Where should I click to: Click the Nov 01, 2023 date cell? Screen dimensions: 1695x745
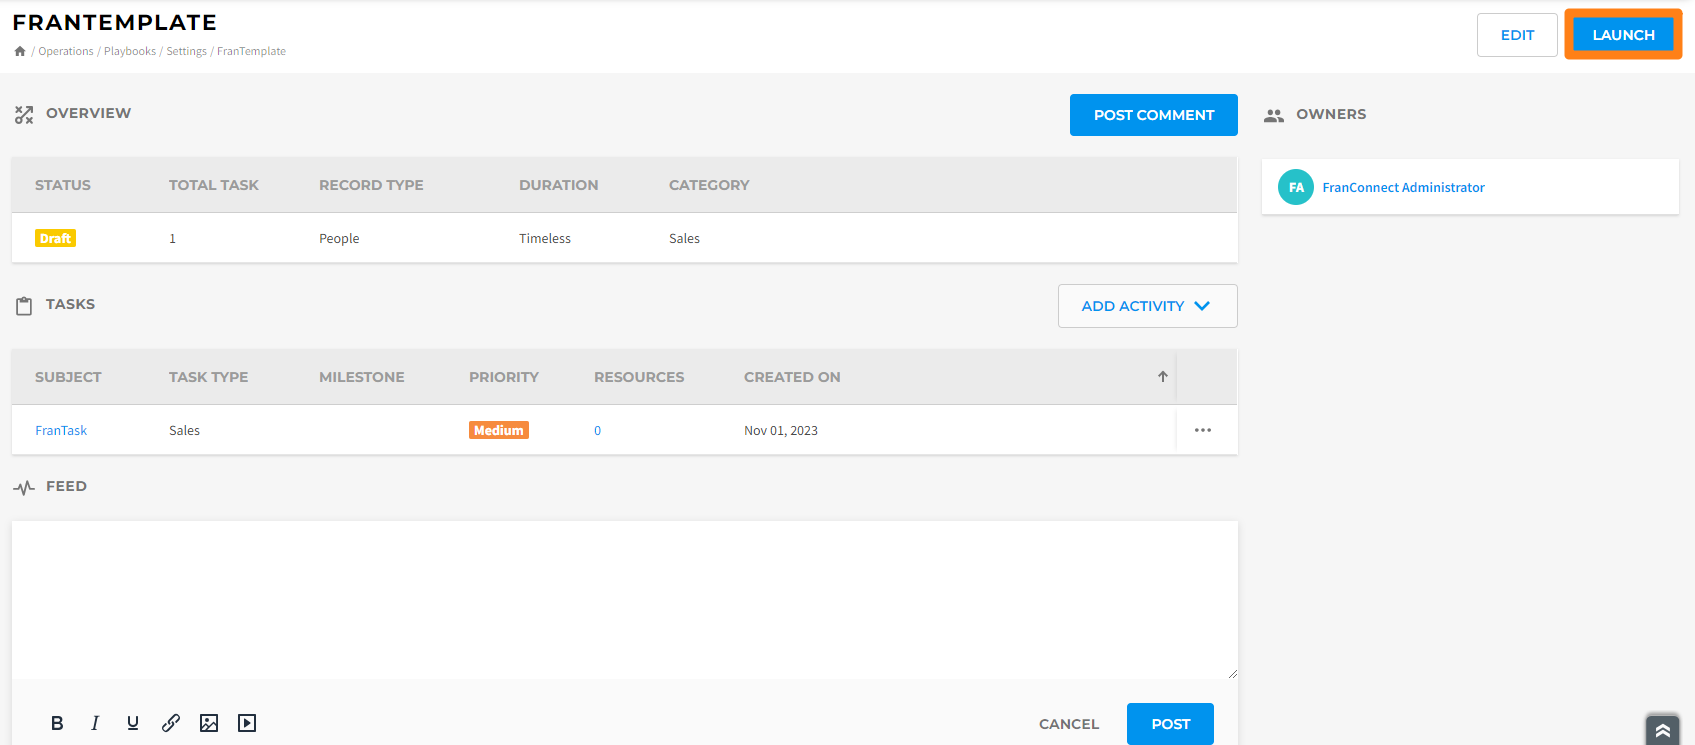781,430
